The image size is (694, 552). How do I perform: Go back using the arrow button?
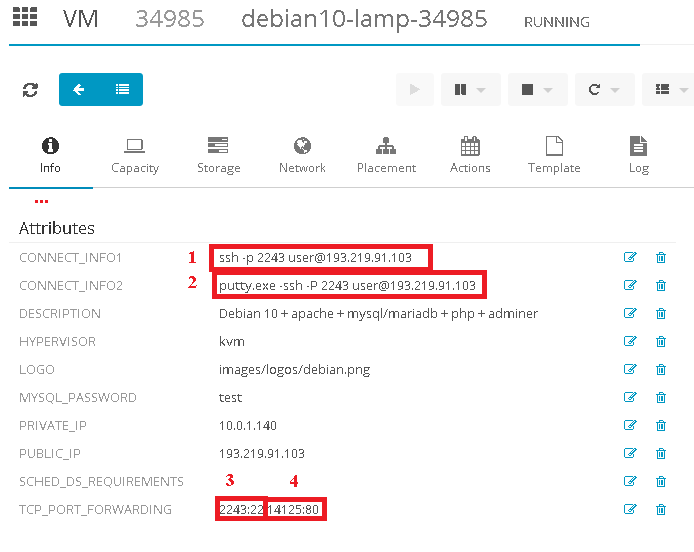pyautogui.click(x=79, y=90)
